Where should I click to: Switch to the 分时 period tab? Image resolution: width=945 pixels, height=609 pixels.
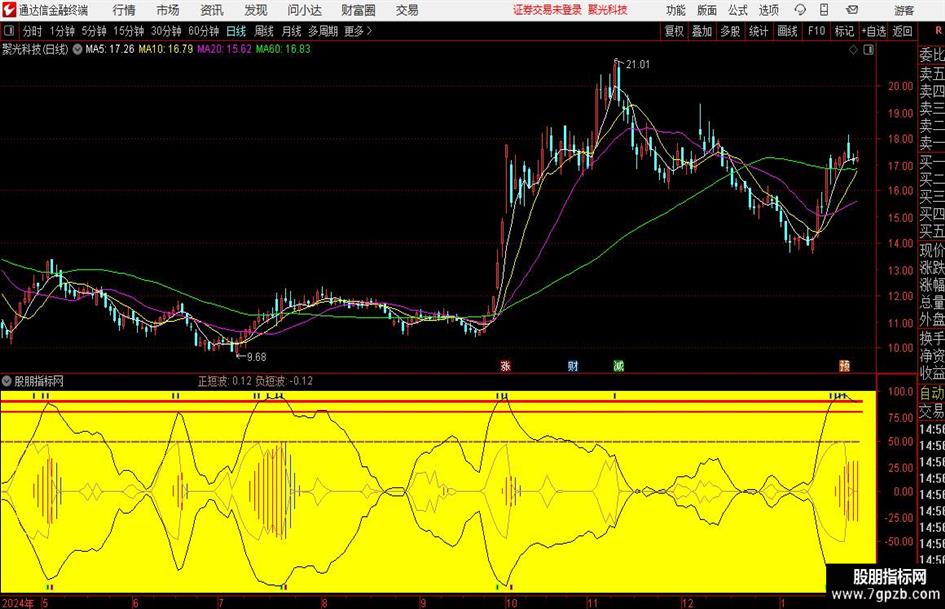pyautogui.click(x=32, y=31)
